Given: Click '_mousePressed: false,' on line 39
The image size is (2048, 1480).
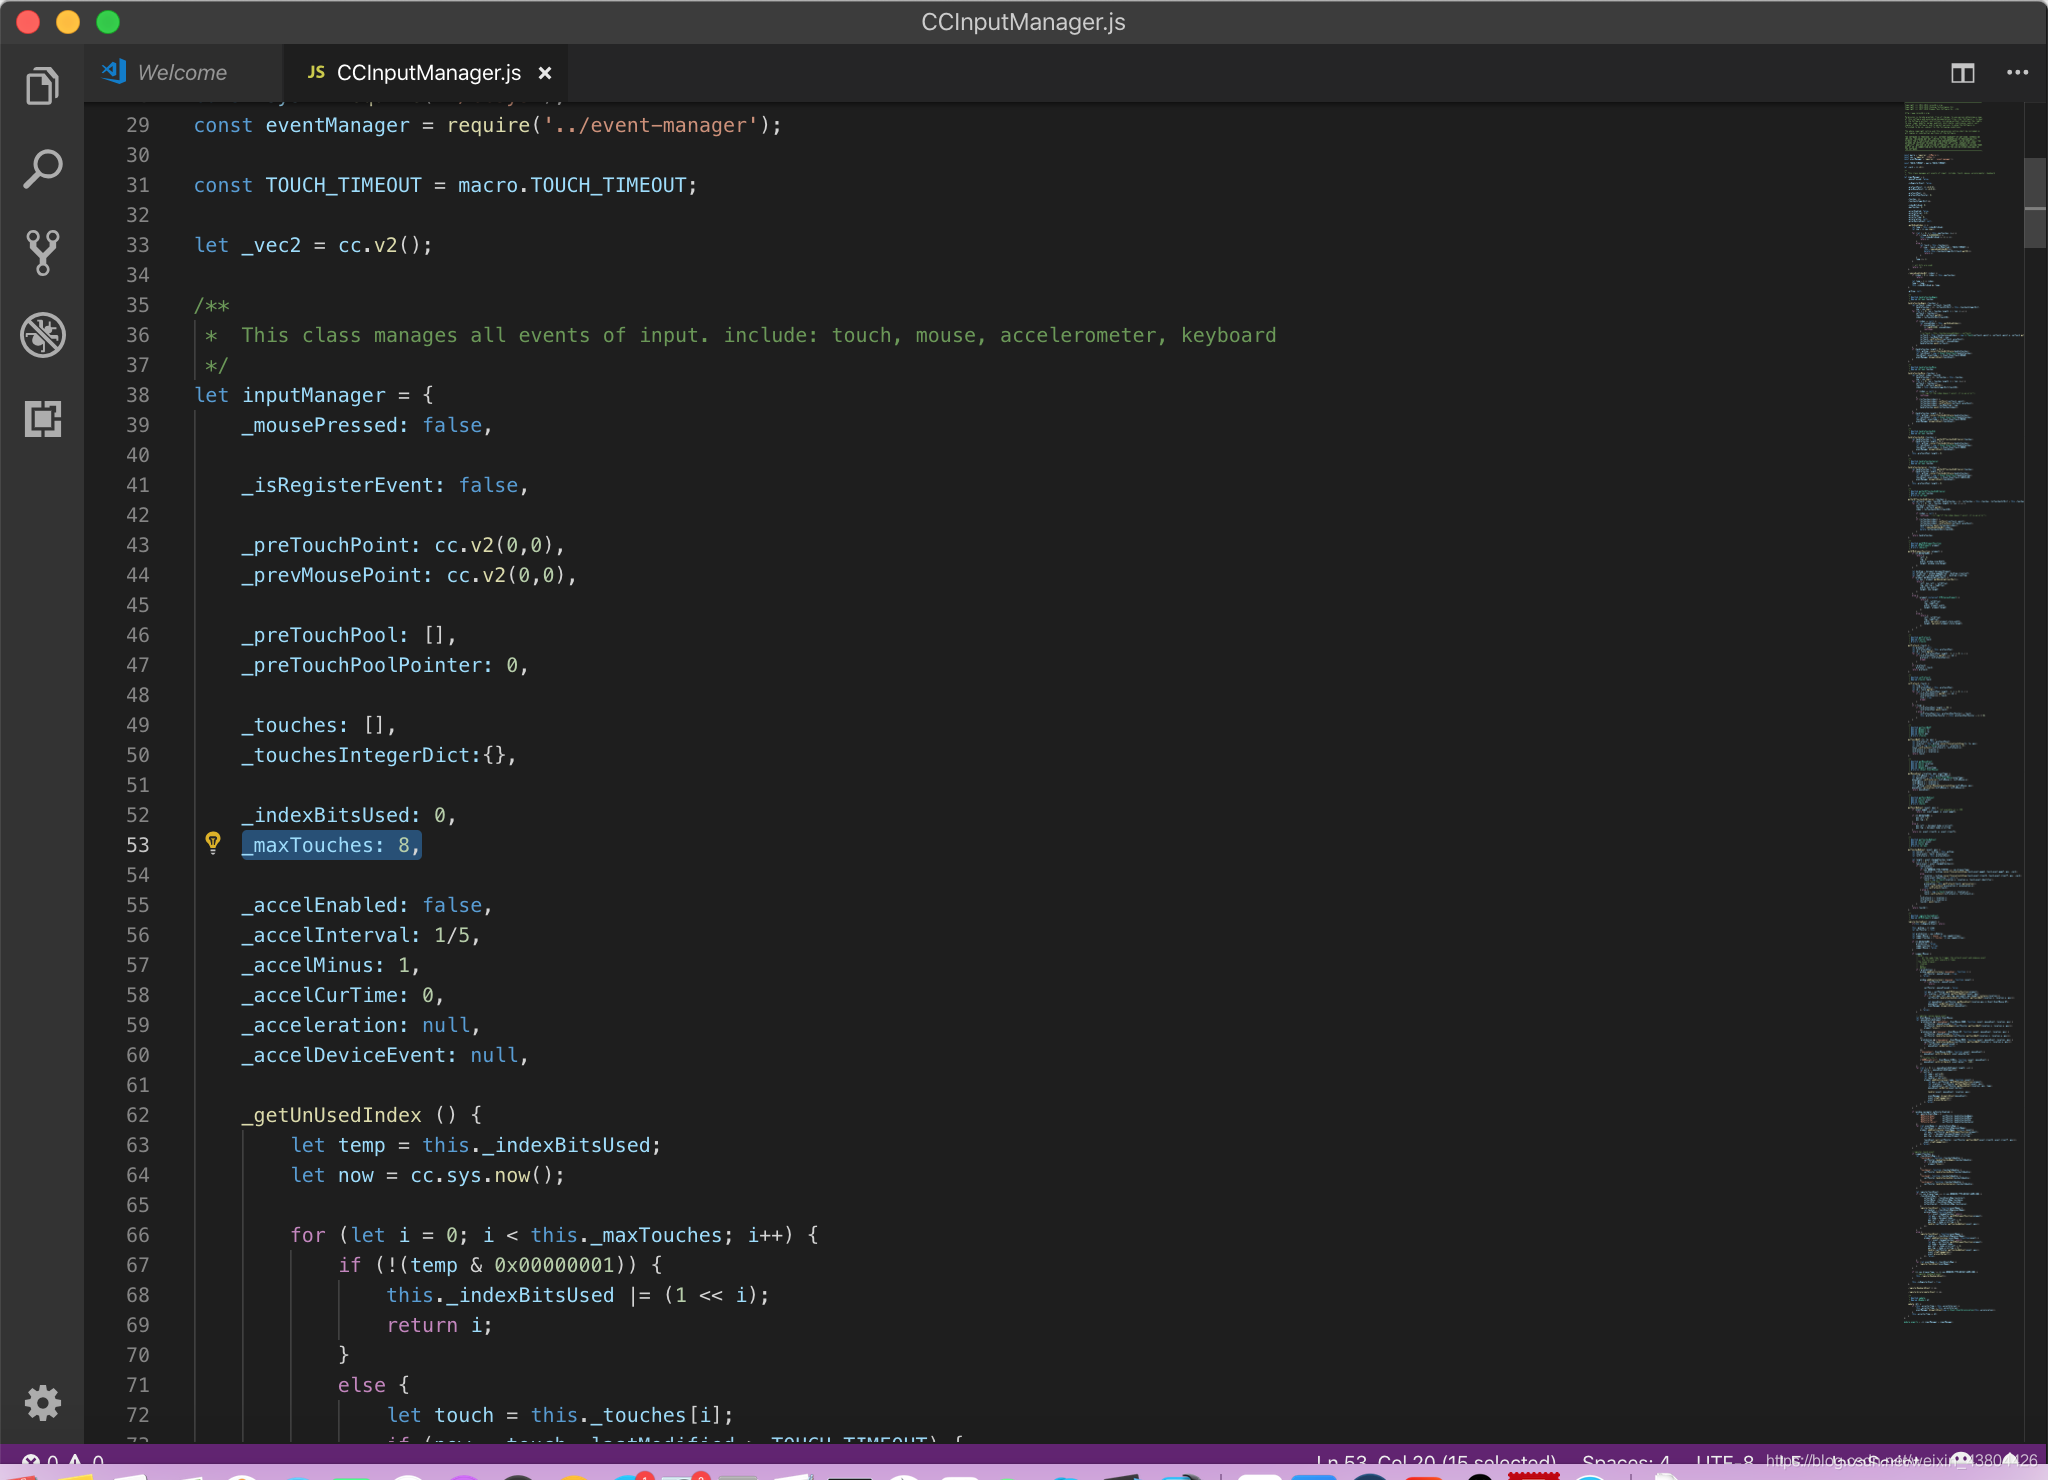Looking at the screenshot, I should [367, 425].
